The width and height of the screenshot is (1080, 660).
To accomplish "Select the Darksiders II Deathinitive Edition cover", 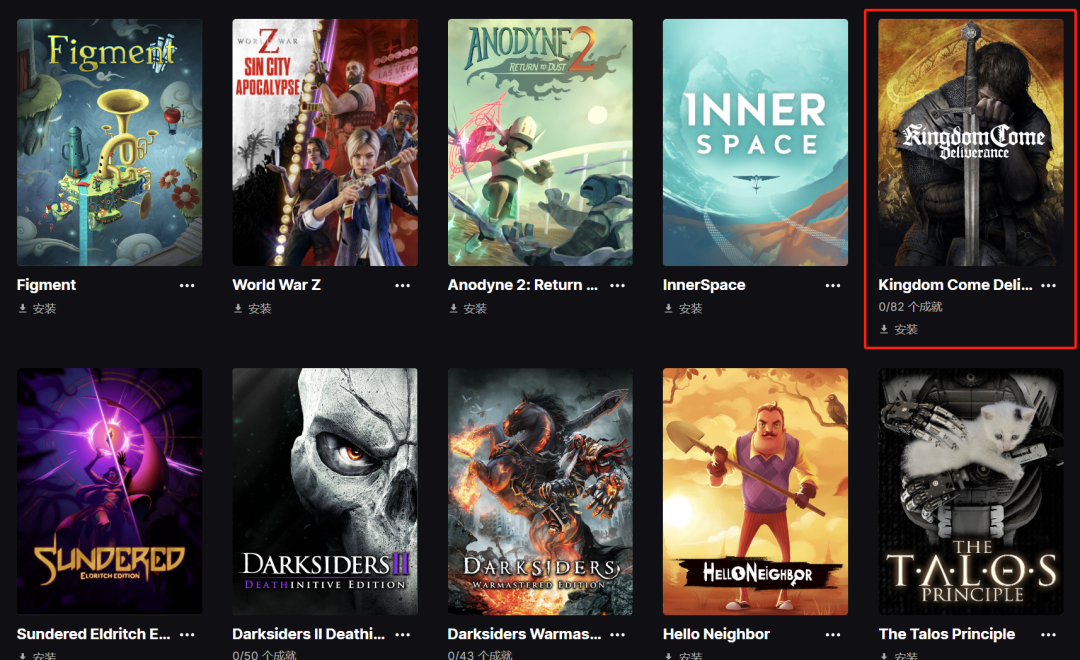I will click(325, 491).
